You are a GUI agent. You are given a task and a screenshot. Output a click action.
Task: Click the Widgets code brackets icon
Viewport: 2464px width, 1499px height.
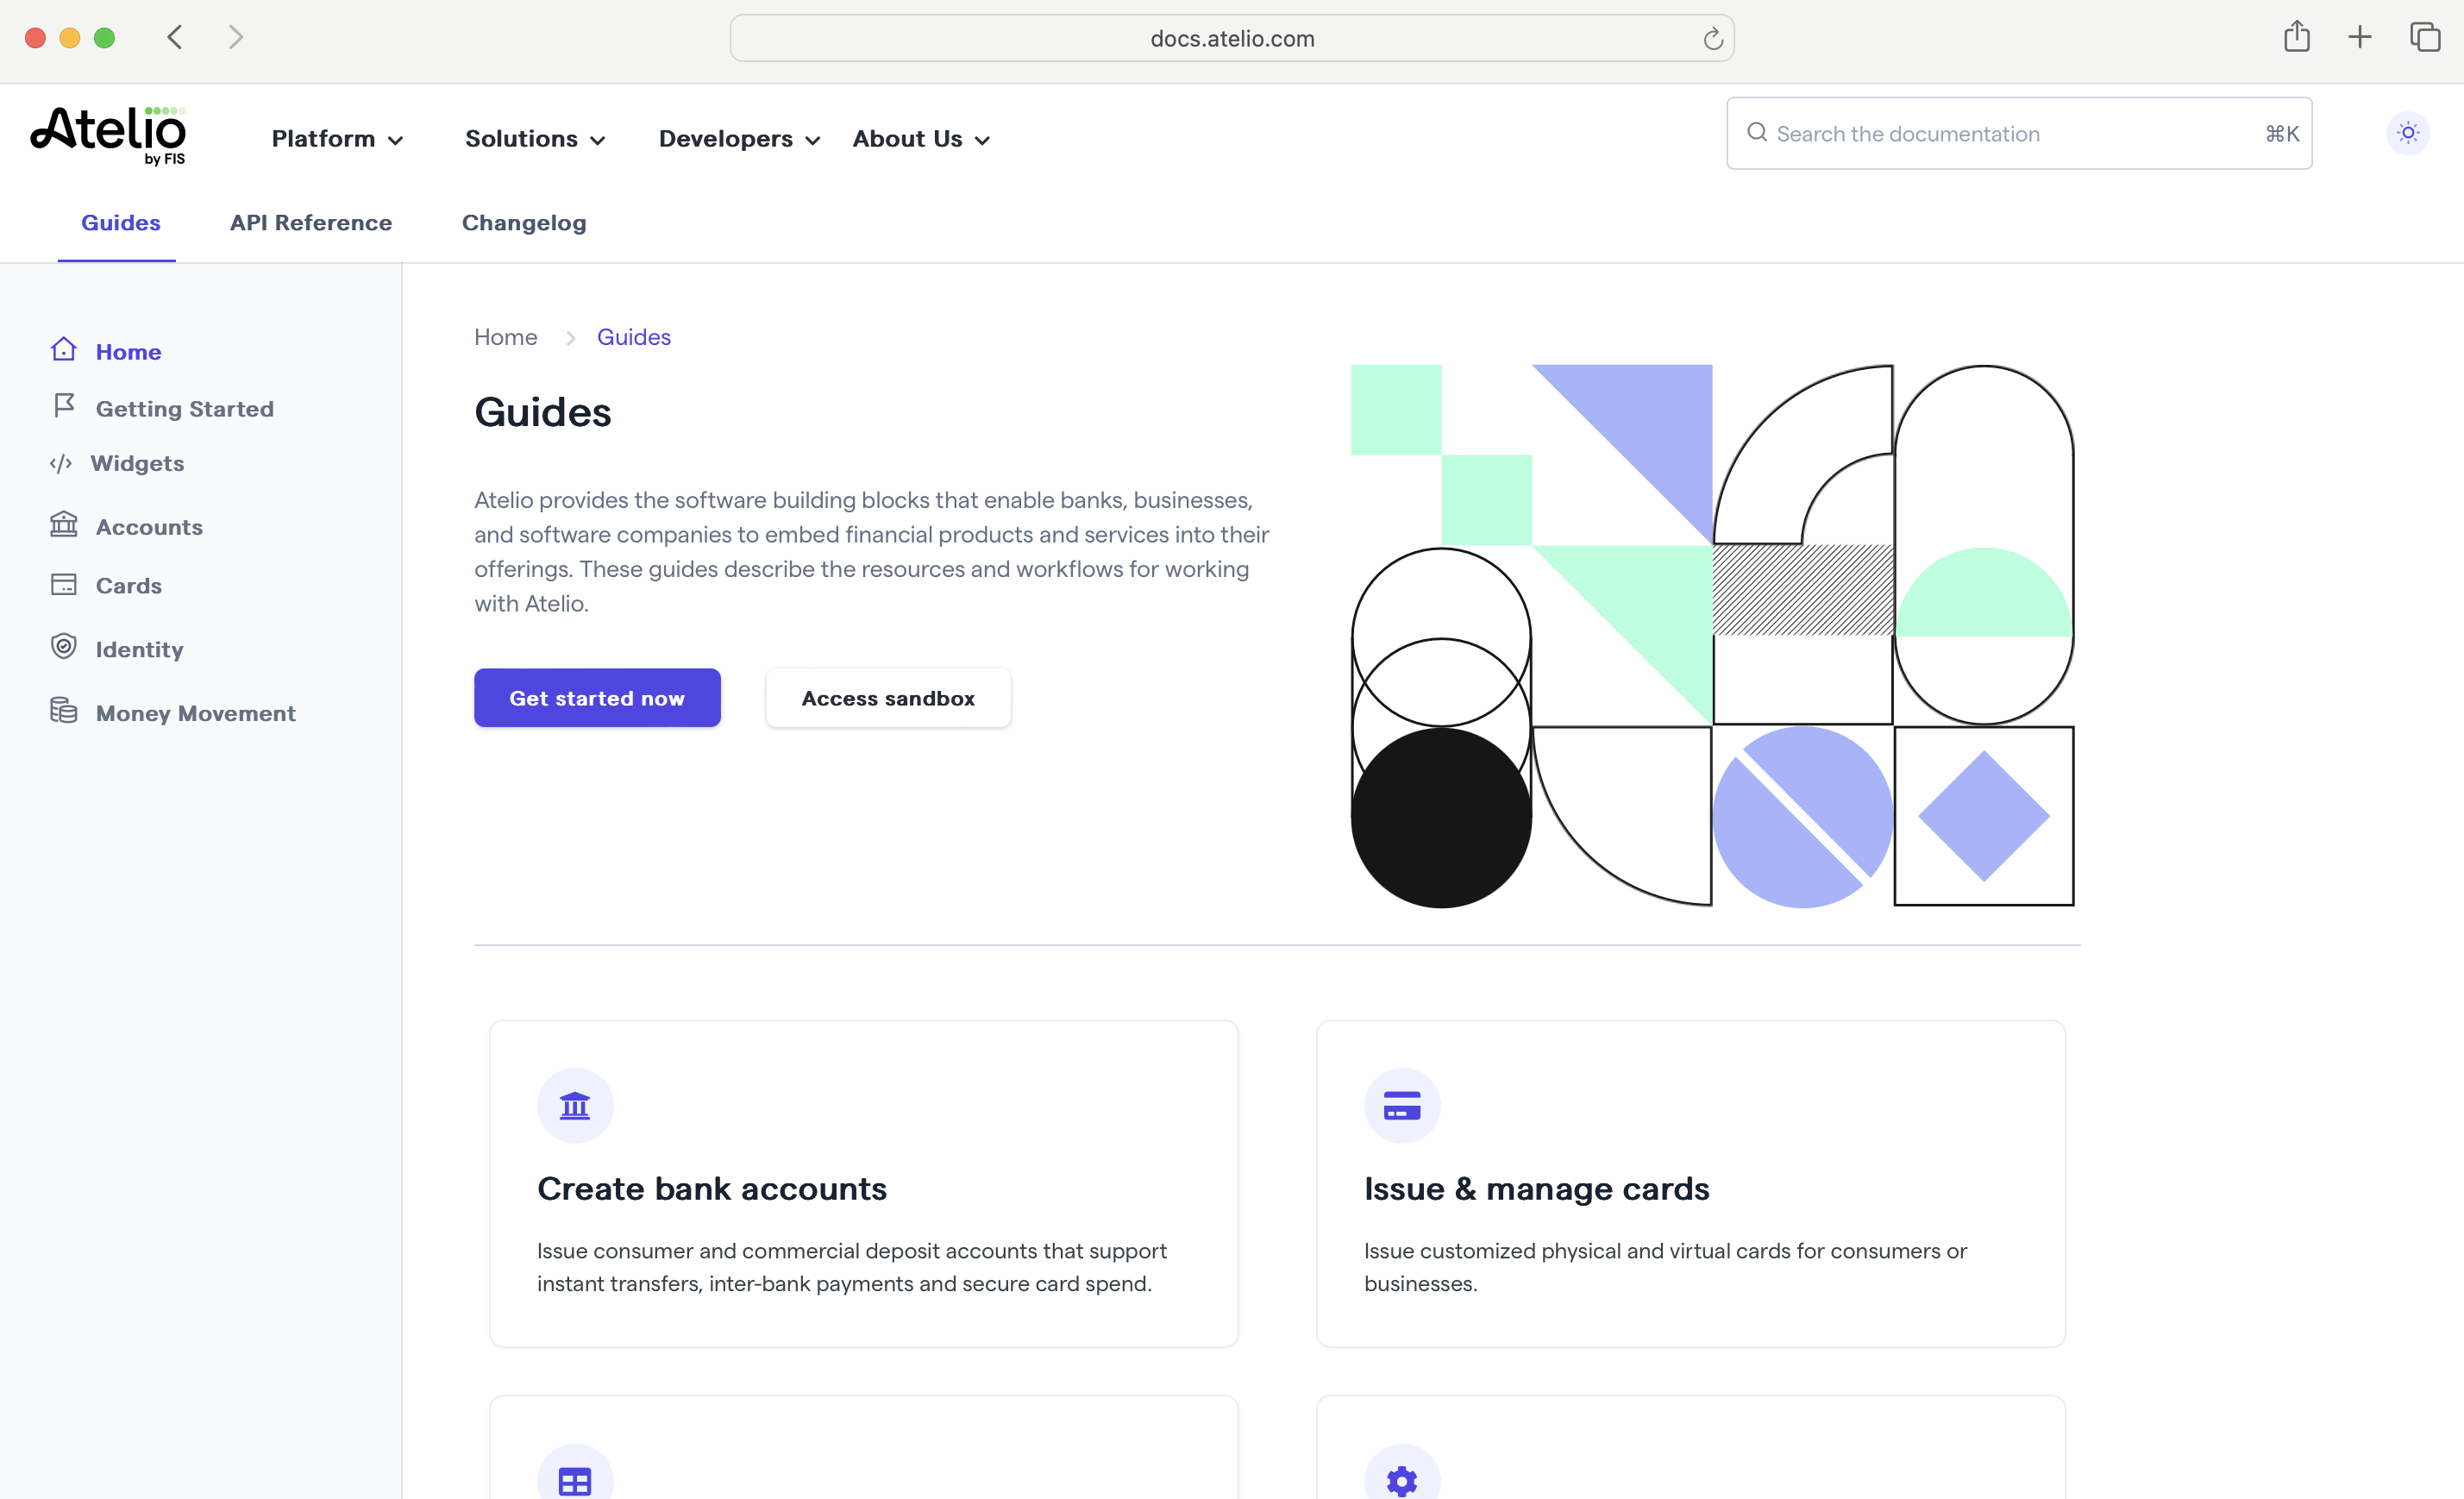61,463
